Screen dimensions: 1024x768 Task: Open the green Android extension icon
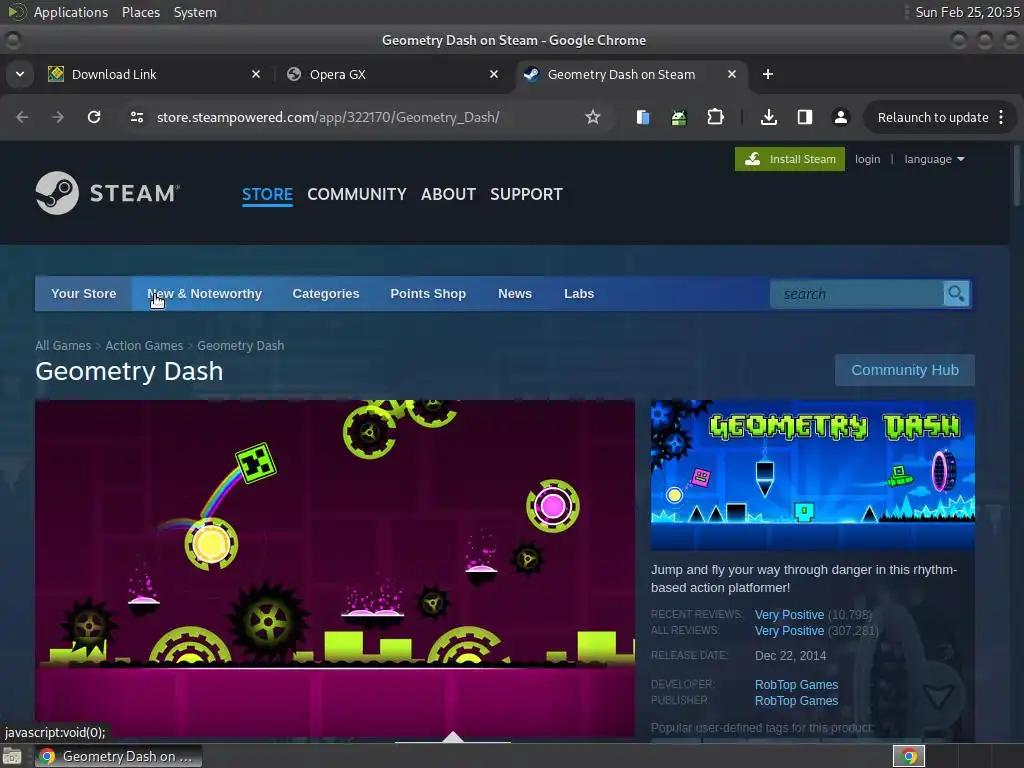click(x=679, y=117)
